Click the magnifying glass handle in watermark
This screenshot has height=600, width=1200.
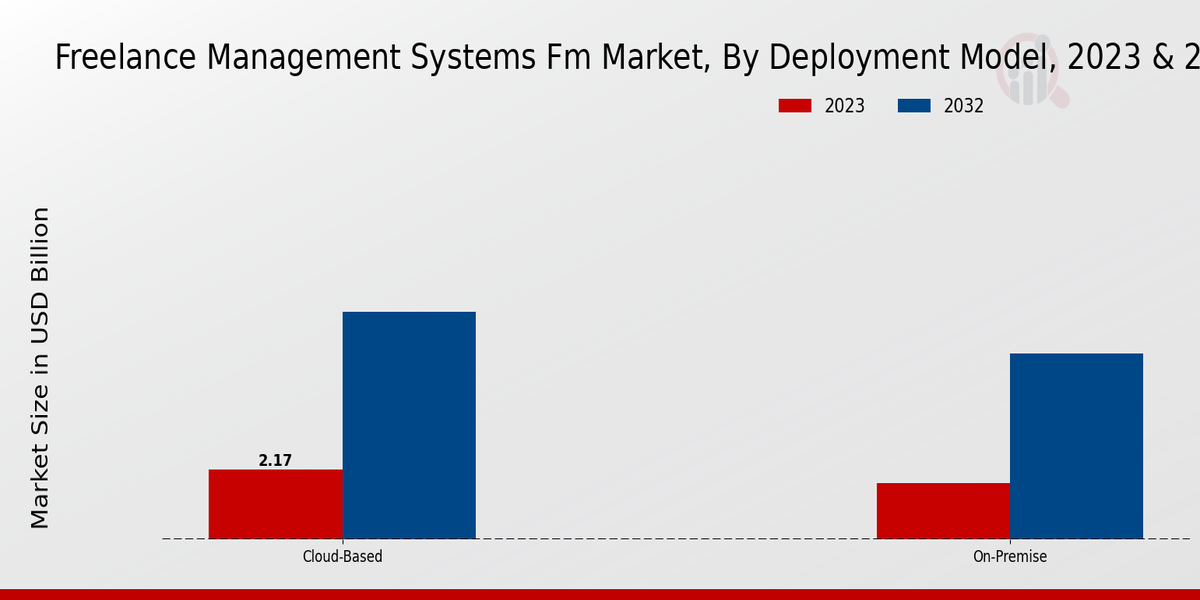tap(1060, 98)
